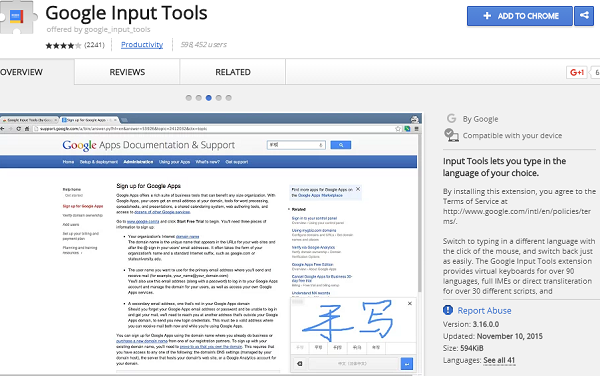Click the Compatible with your device icon
The height and width of the screenshot is (376, 600).
[x=452, y=135]
